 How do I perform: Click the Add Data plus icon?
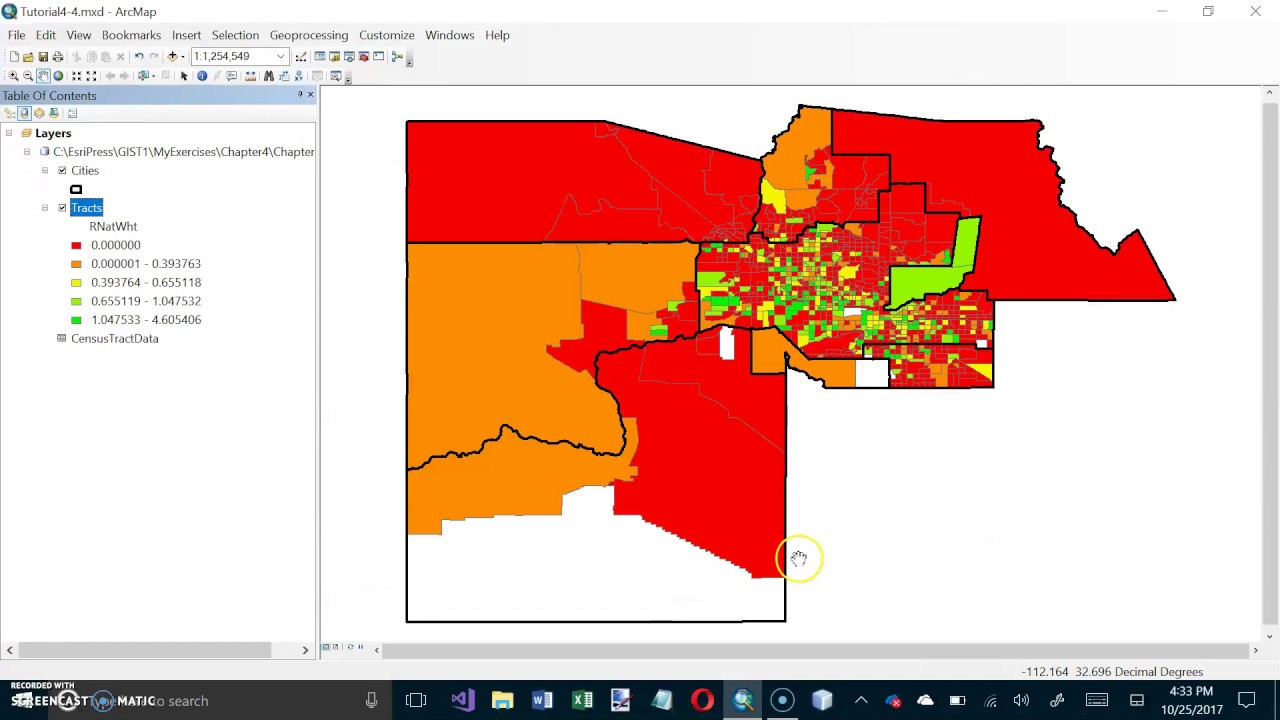pos(172,57)
